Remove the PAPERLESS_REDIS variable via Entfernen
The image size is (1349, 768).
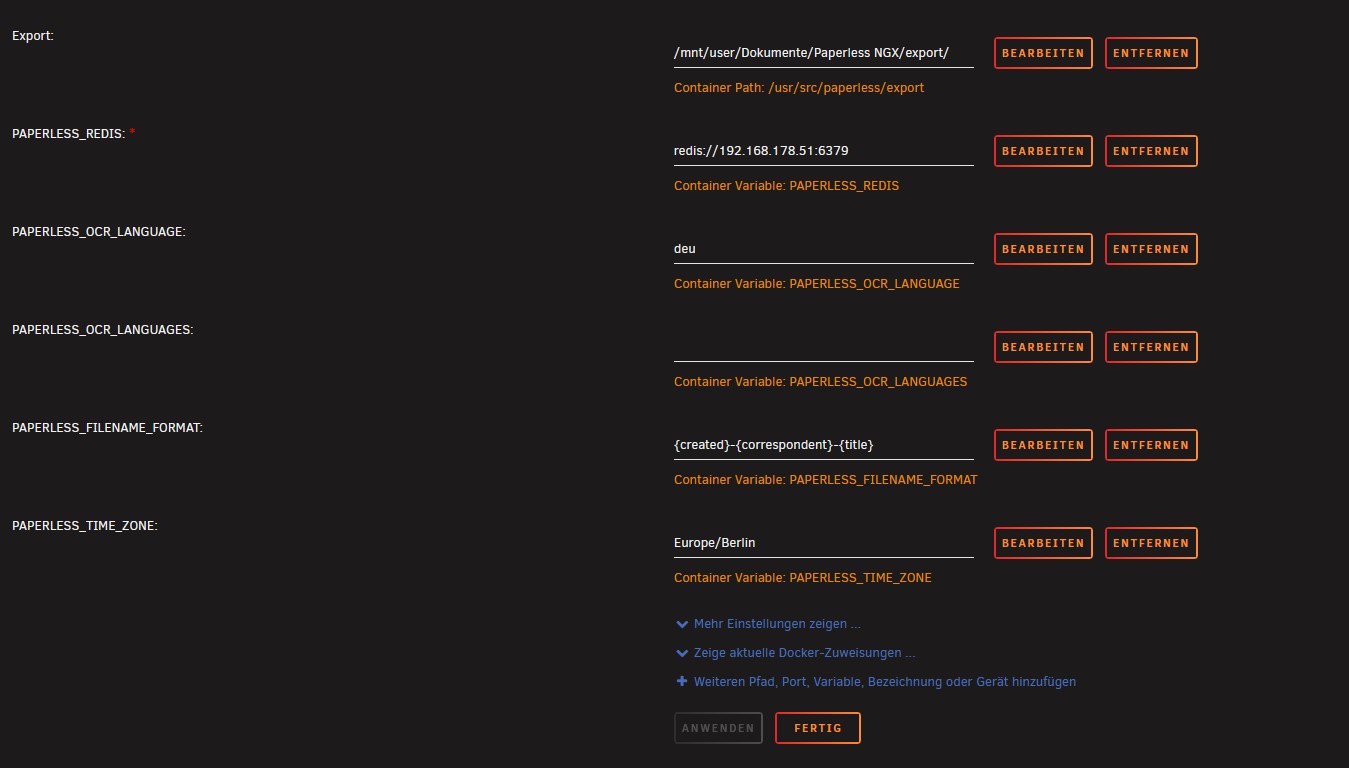1151,151
